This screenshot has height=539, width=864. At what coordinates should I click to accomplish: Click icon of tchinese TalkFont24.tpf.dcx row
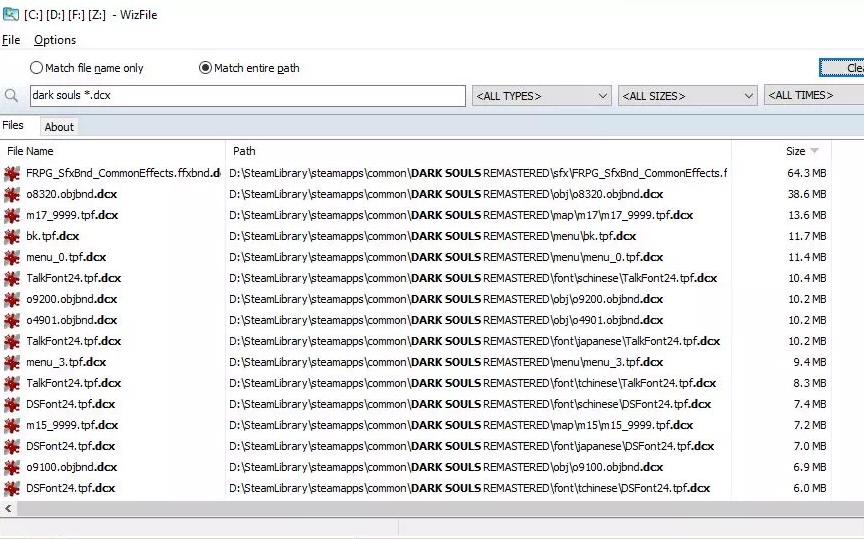pyautogui.click(x=12, y=383)
